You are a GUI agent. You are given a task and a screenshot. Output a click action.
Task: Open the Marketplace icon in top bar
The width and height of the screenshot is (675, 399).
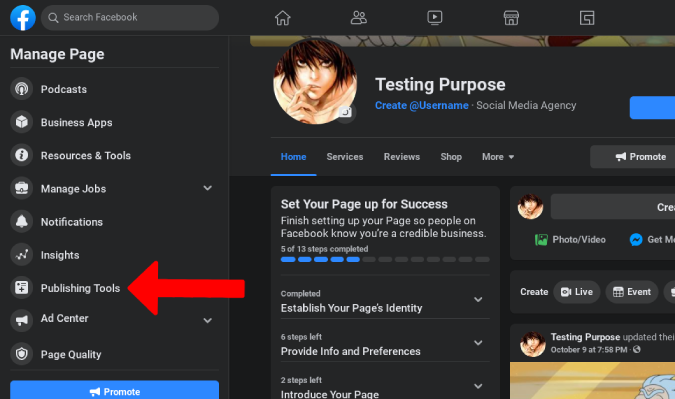511,18
